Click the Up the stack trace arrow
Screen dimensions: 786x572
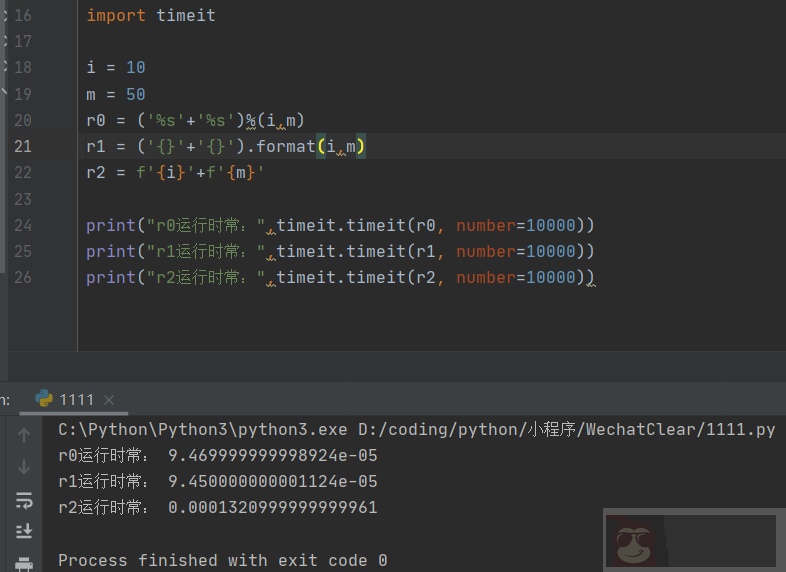(x=24, y=435)
